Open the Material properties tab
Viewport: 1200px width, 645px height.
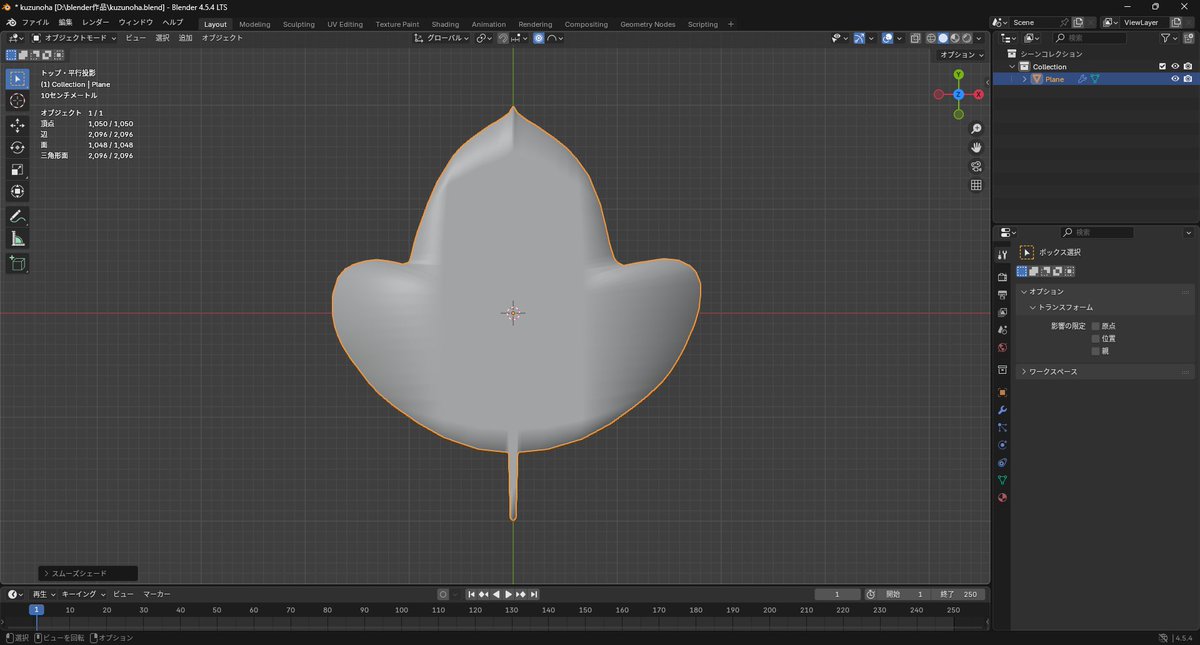[x=1002, y=497]
